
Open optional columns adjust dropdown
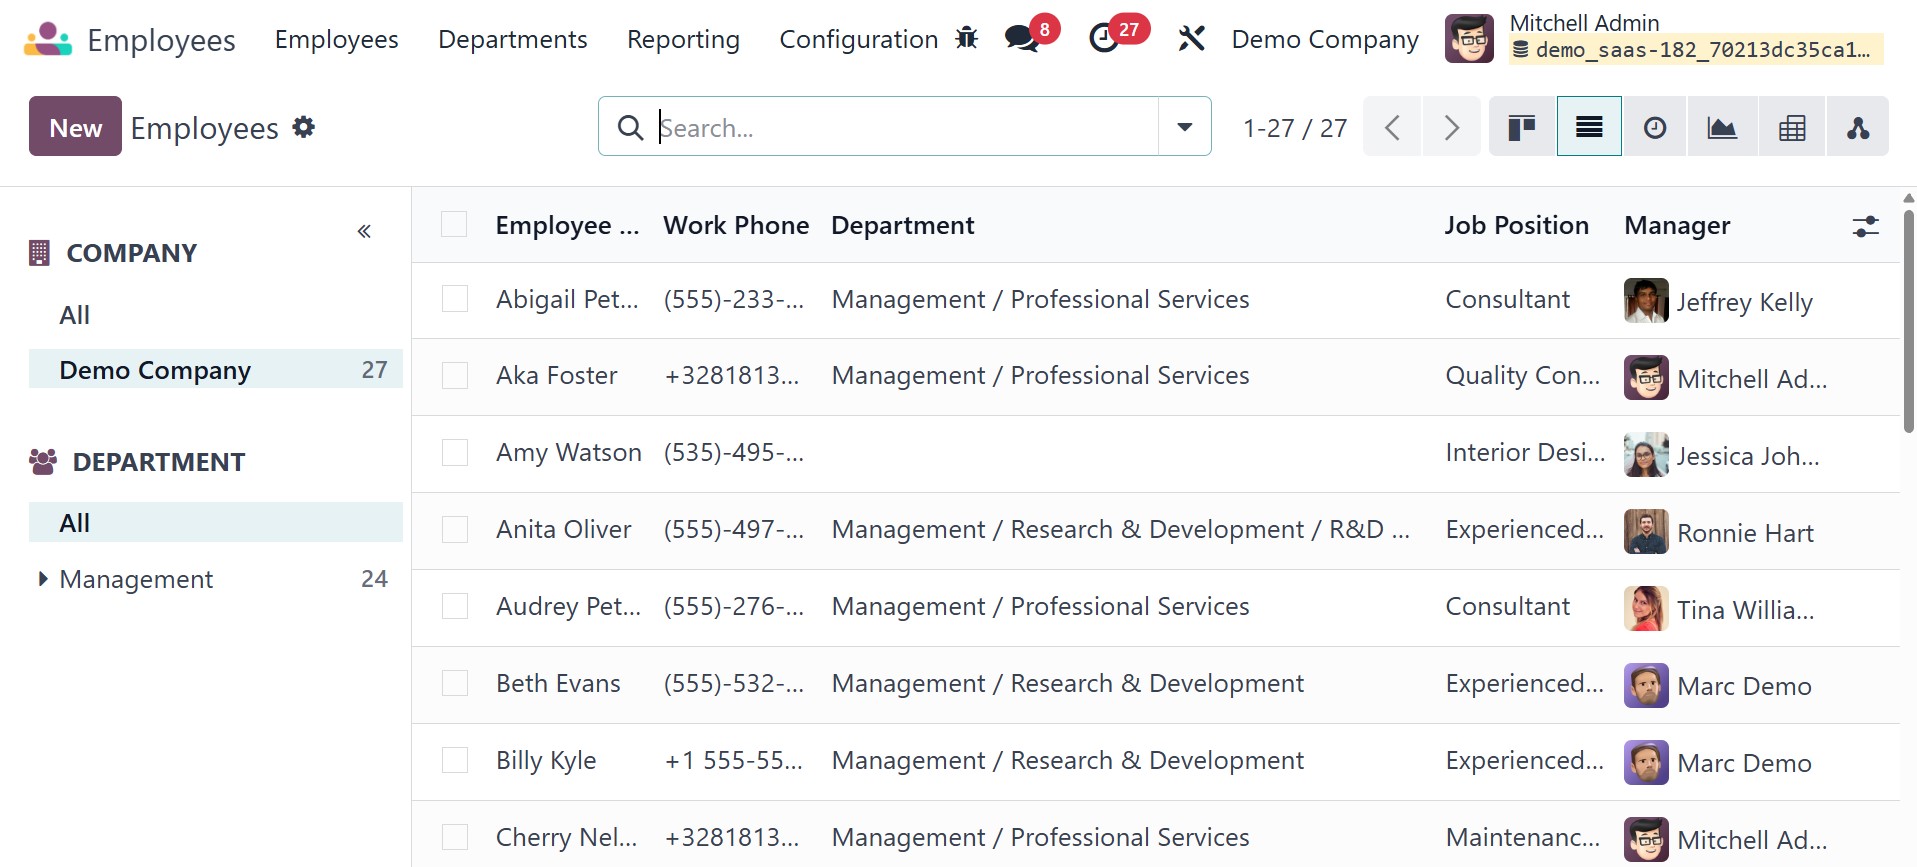tap(1865, 226)
